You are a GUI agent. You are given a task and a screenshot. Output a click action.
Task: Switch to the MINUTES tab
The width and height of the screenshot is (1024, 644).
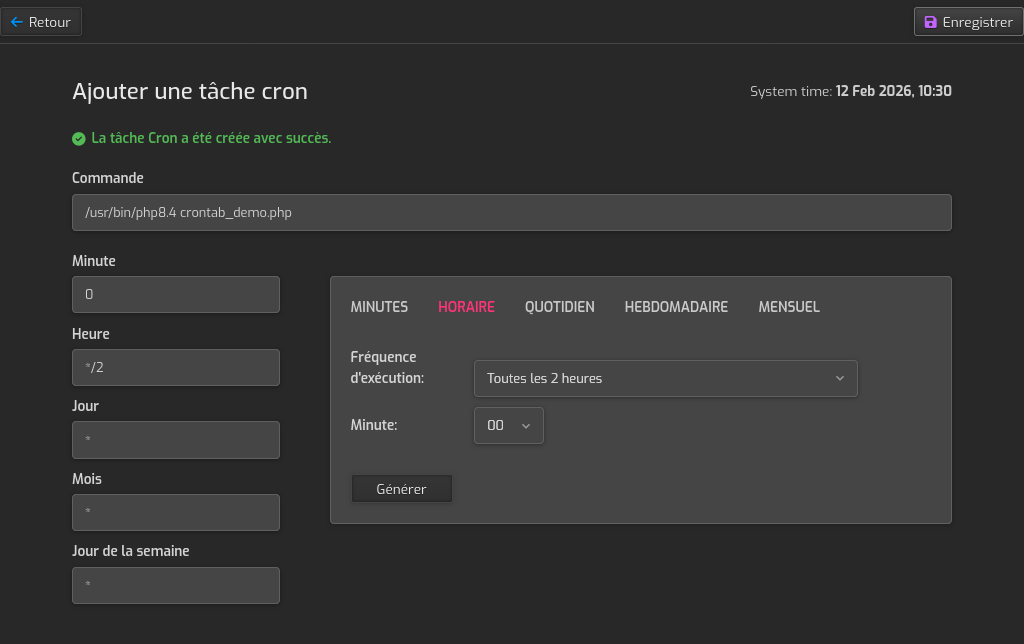tap(379, 307)
